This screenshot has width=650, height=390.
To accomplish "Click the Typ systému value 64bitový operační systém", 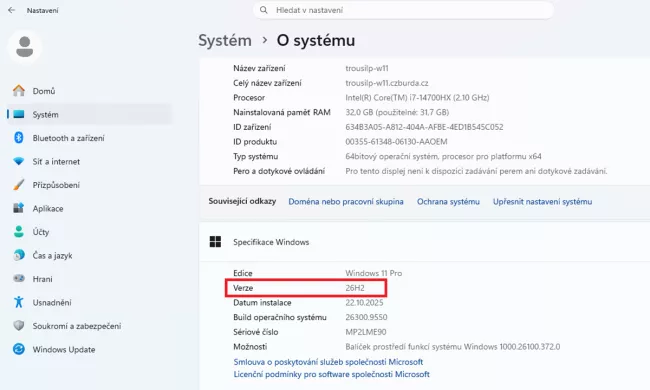I will coord(443,156).
